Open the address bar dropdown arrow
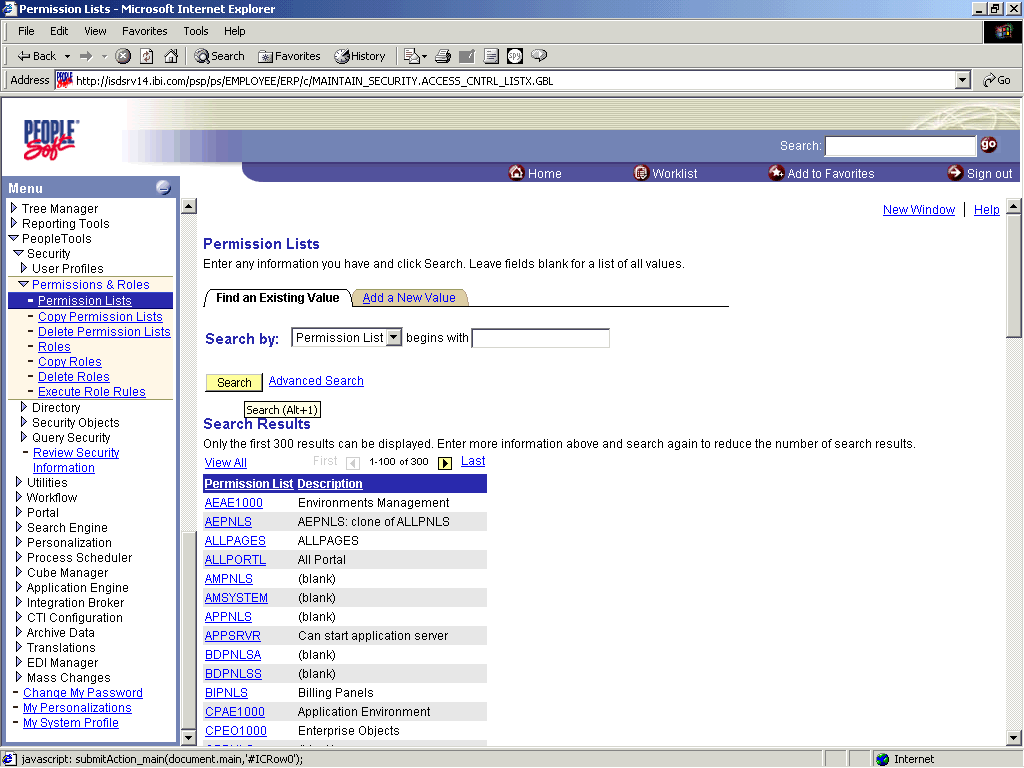 962,80
